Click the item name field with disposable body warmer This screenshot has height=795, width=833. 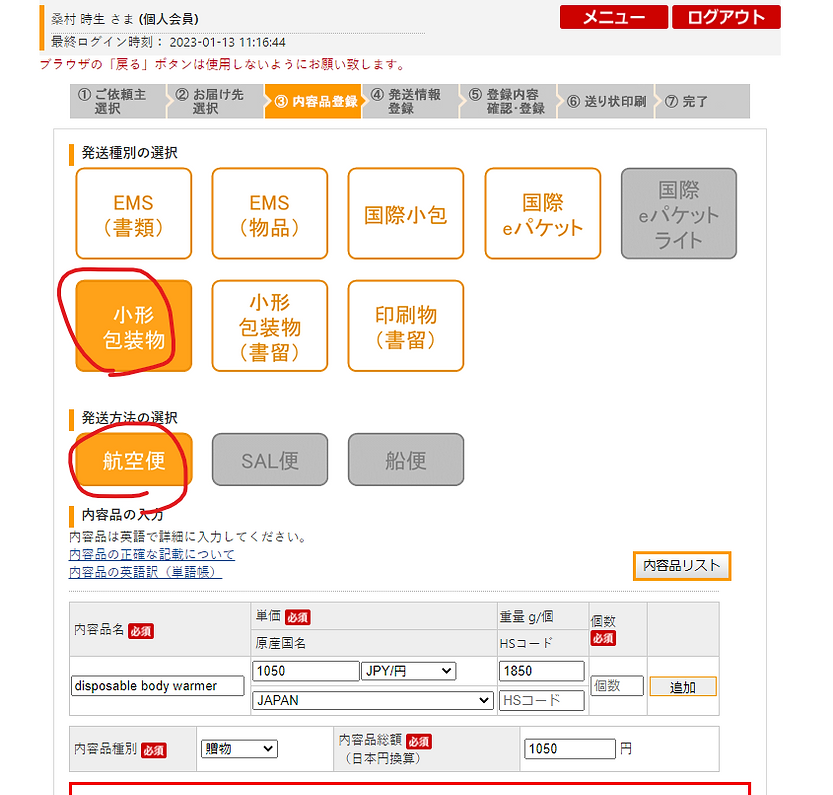[155, 685]
